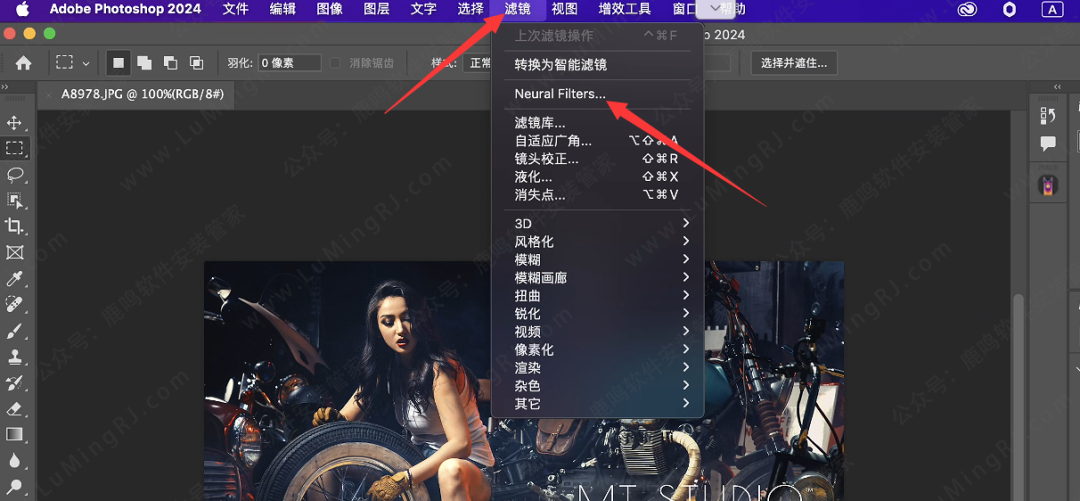The image size is (1080, 501).
Task: Open the 图像 menu
Action: point(330,10)
